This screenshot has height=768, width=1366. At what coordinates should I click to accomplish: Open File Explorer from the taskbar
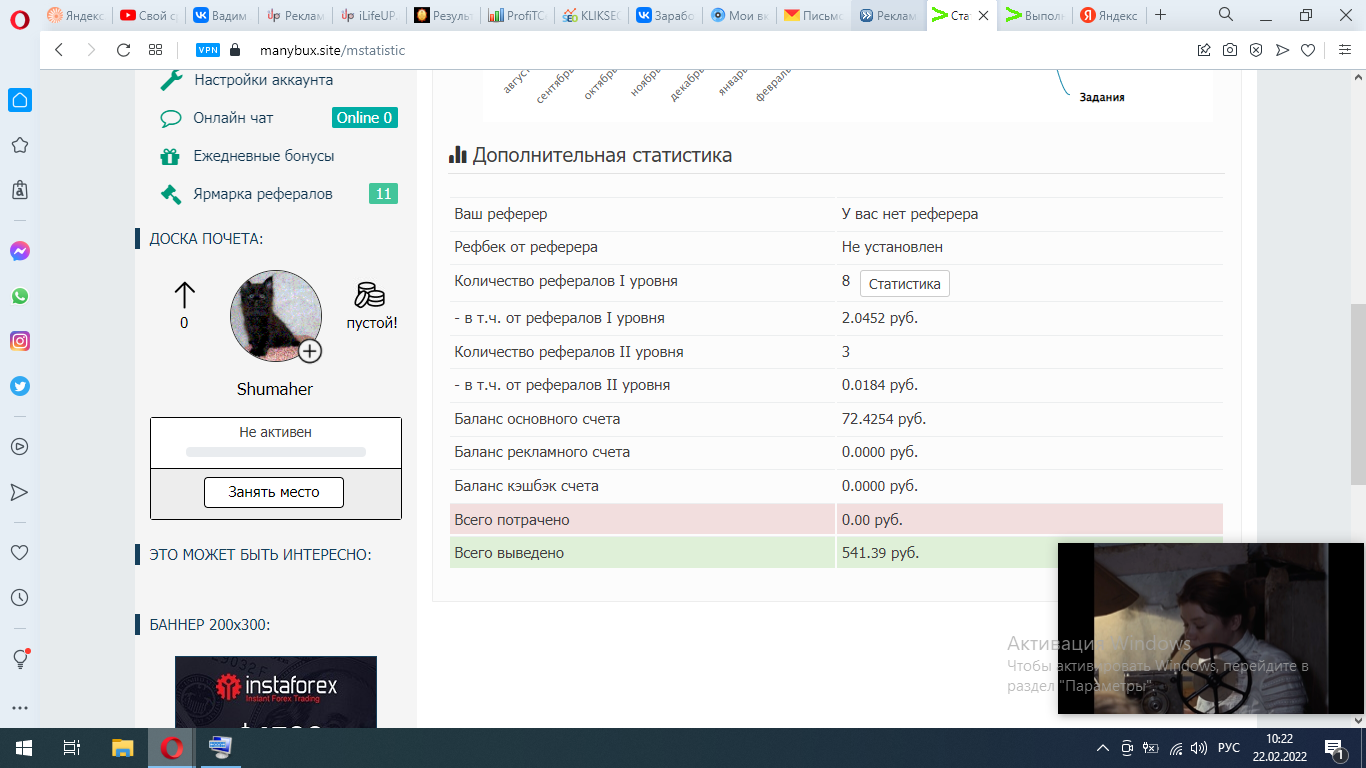pos(122,748)
